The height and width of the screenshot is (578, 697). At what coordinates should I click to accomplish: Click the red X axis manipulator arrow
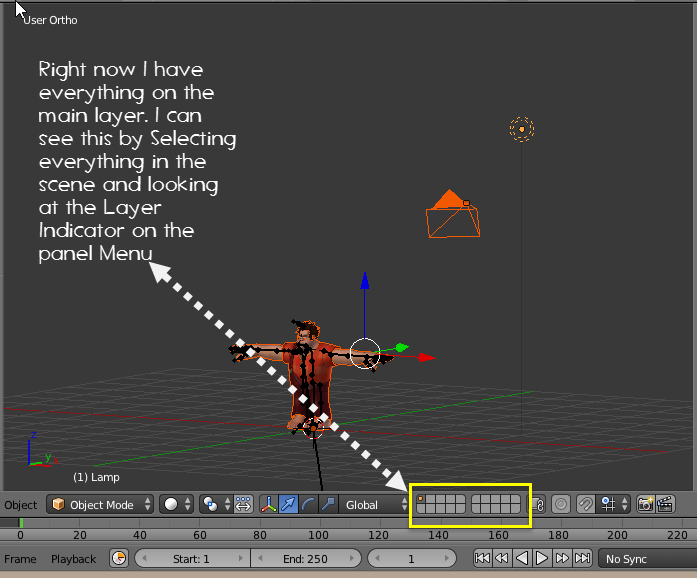426,357
